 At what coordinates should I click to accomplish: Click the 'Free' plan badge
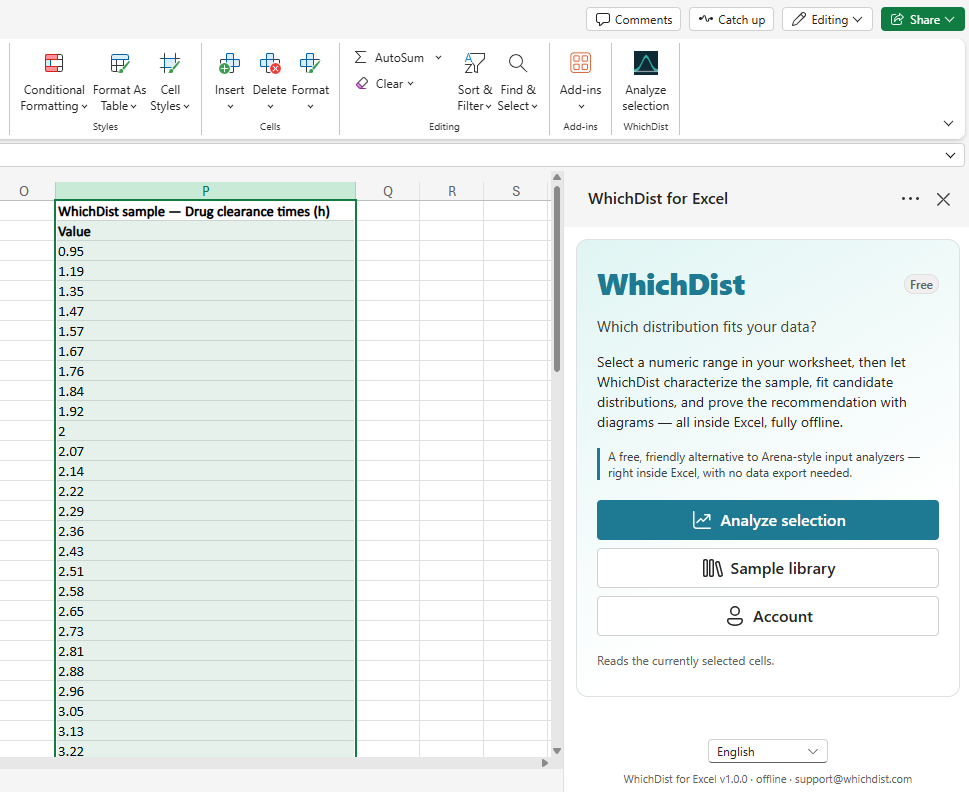921,284
